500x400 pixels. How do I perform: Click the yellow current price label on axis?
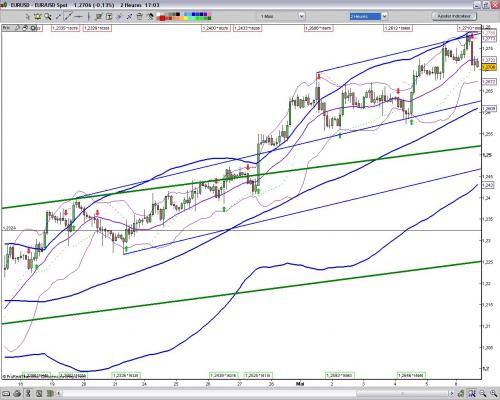pos(489,67)
